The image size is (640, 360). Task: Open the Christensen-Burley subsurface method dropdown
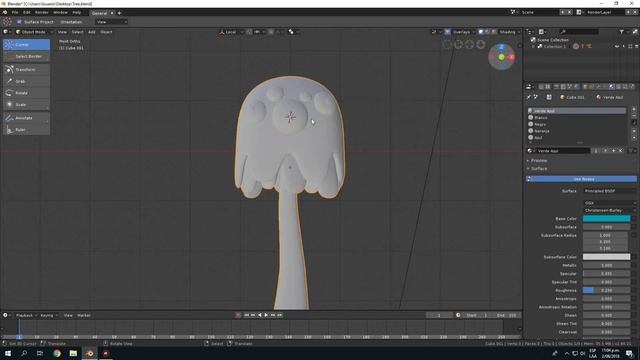coord(610,211)
